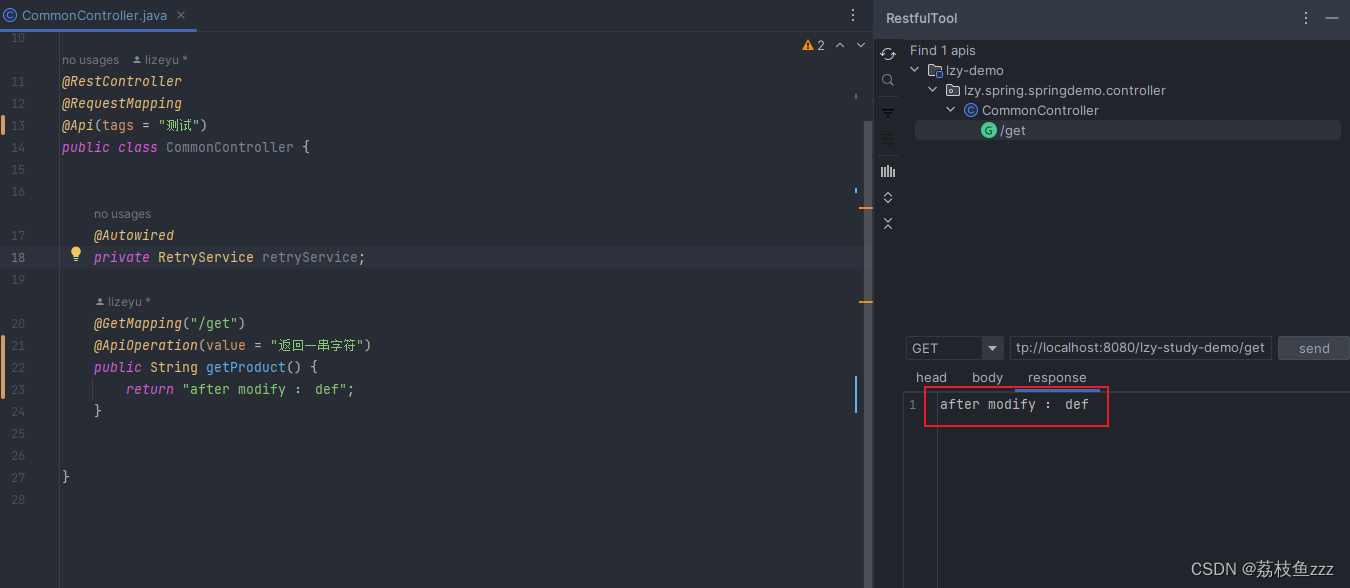Viewport: 1350px width, 588px height.
Task: Switch to the body tab
Action: point(987,377)
